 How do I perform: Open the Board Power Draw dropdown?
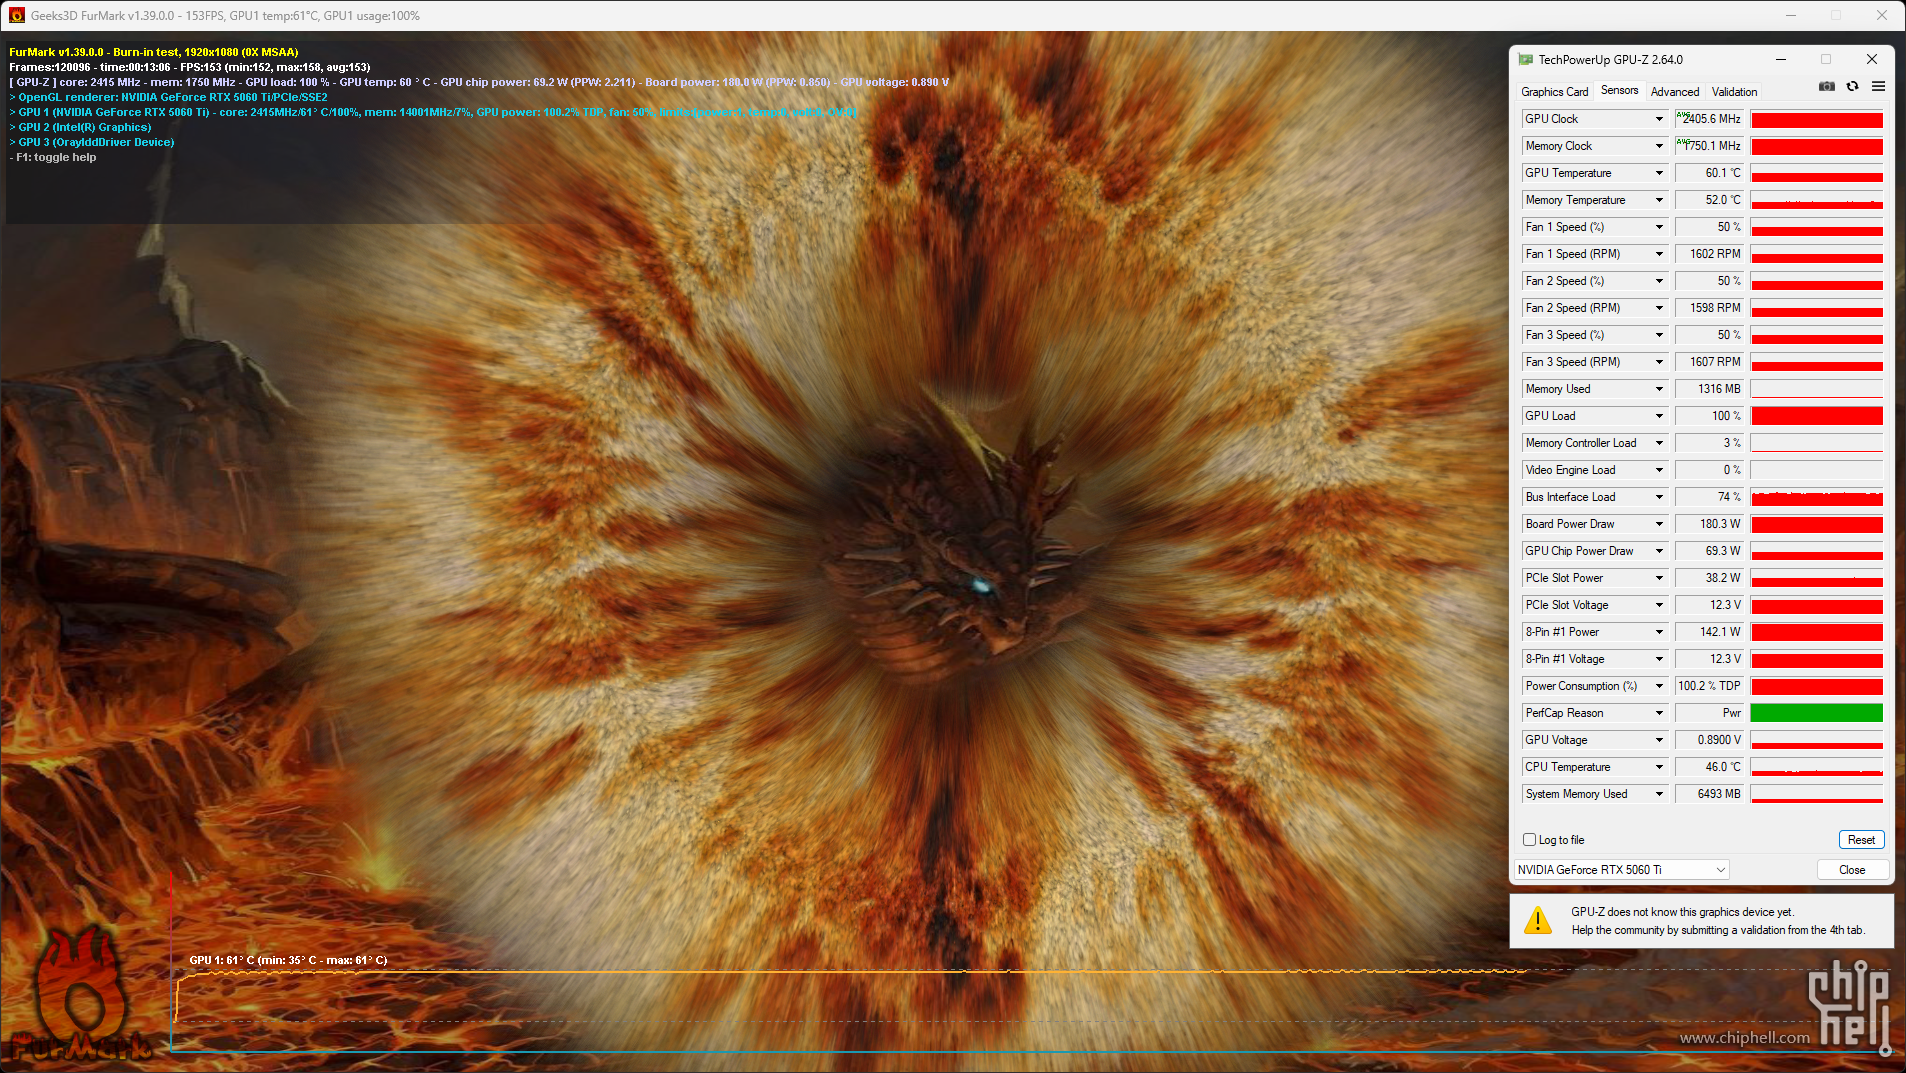1659,524
